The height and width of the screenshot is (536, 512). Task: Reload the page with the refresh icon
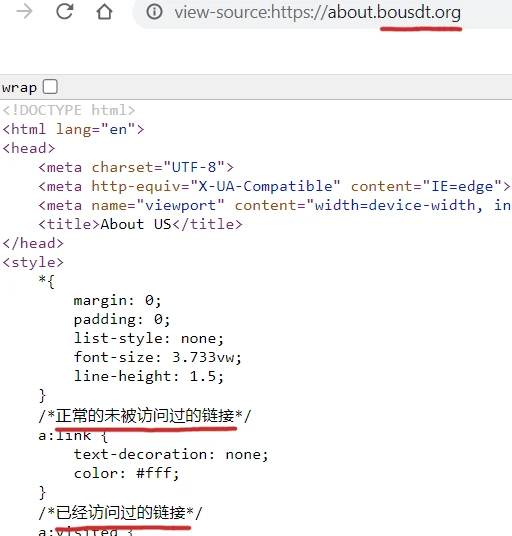(x=65, y=12)
